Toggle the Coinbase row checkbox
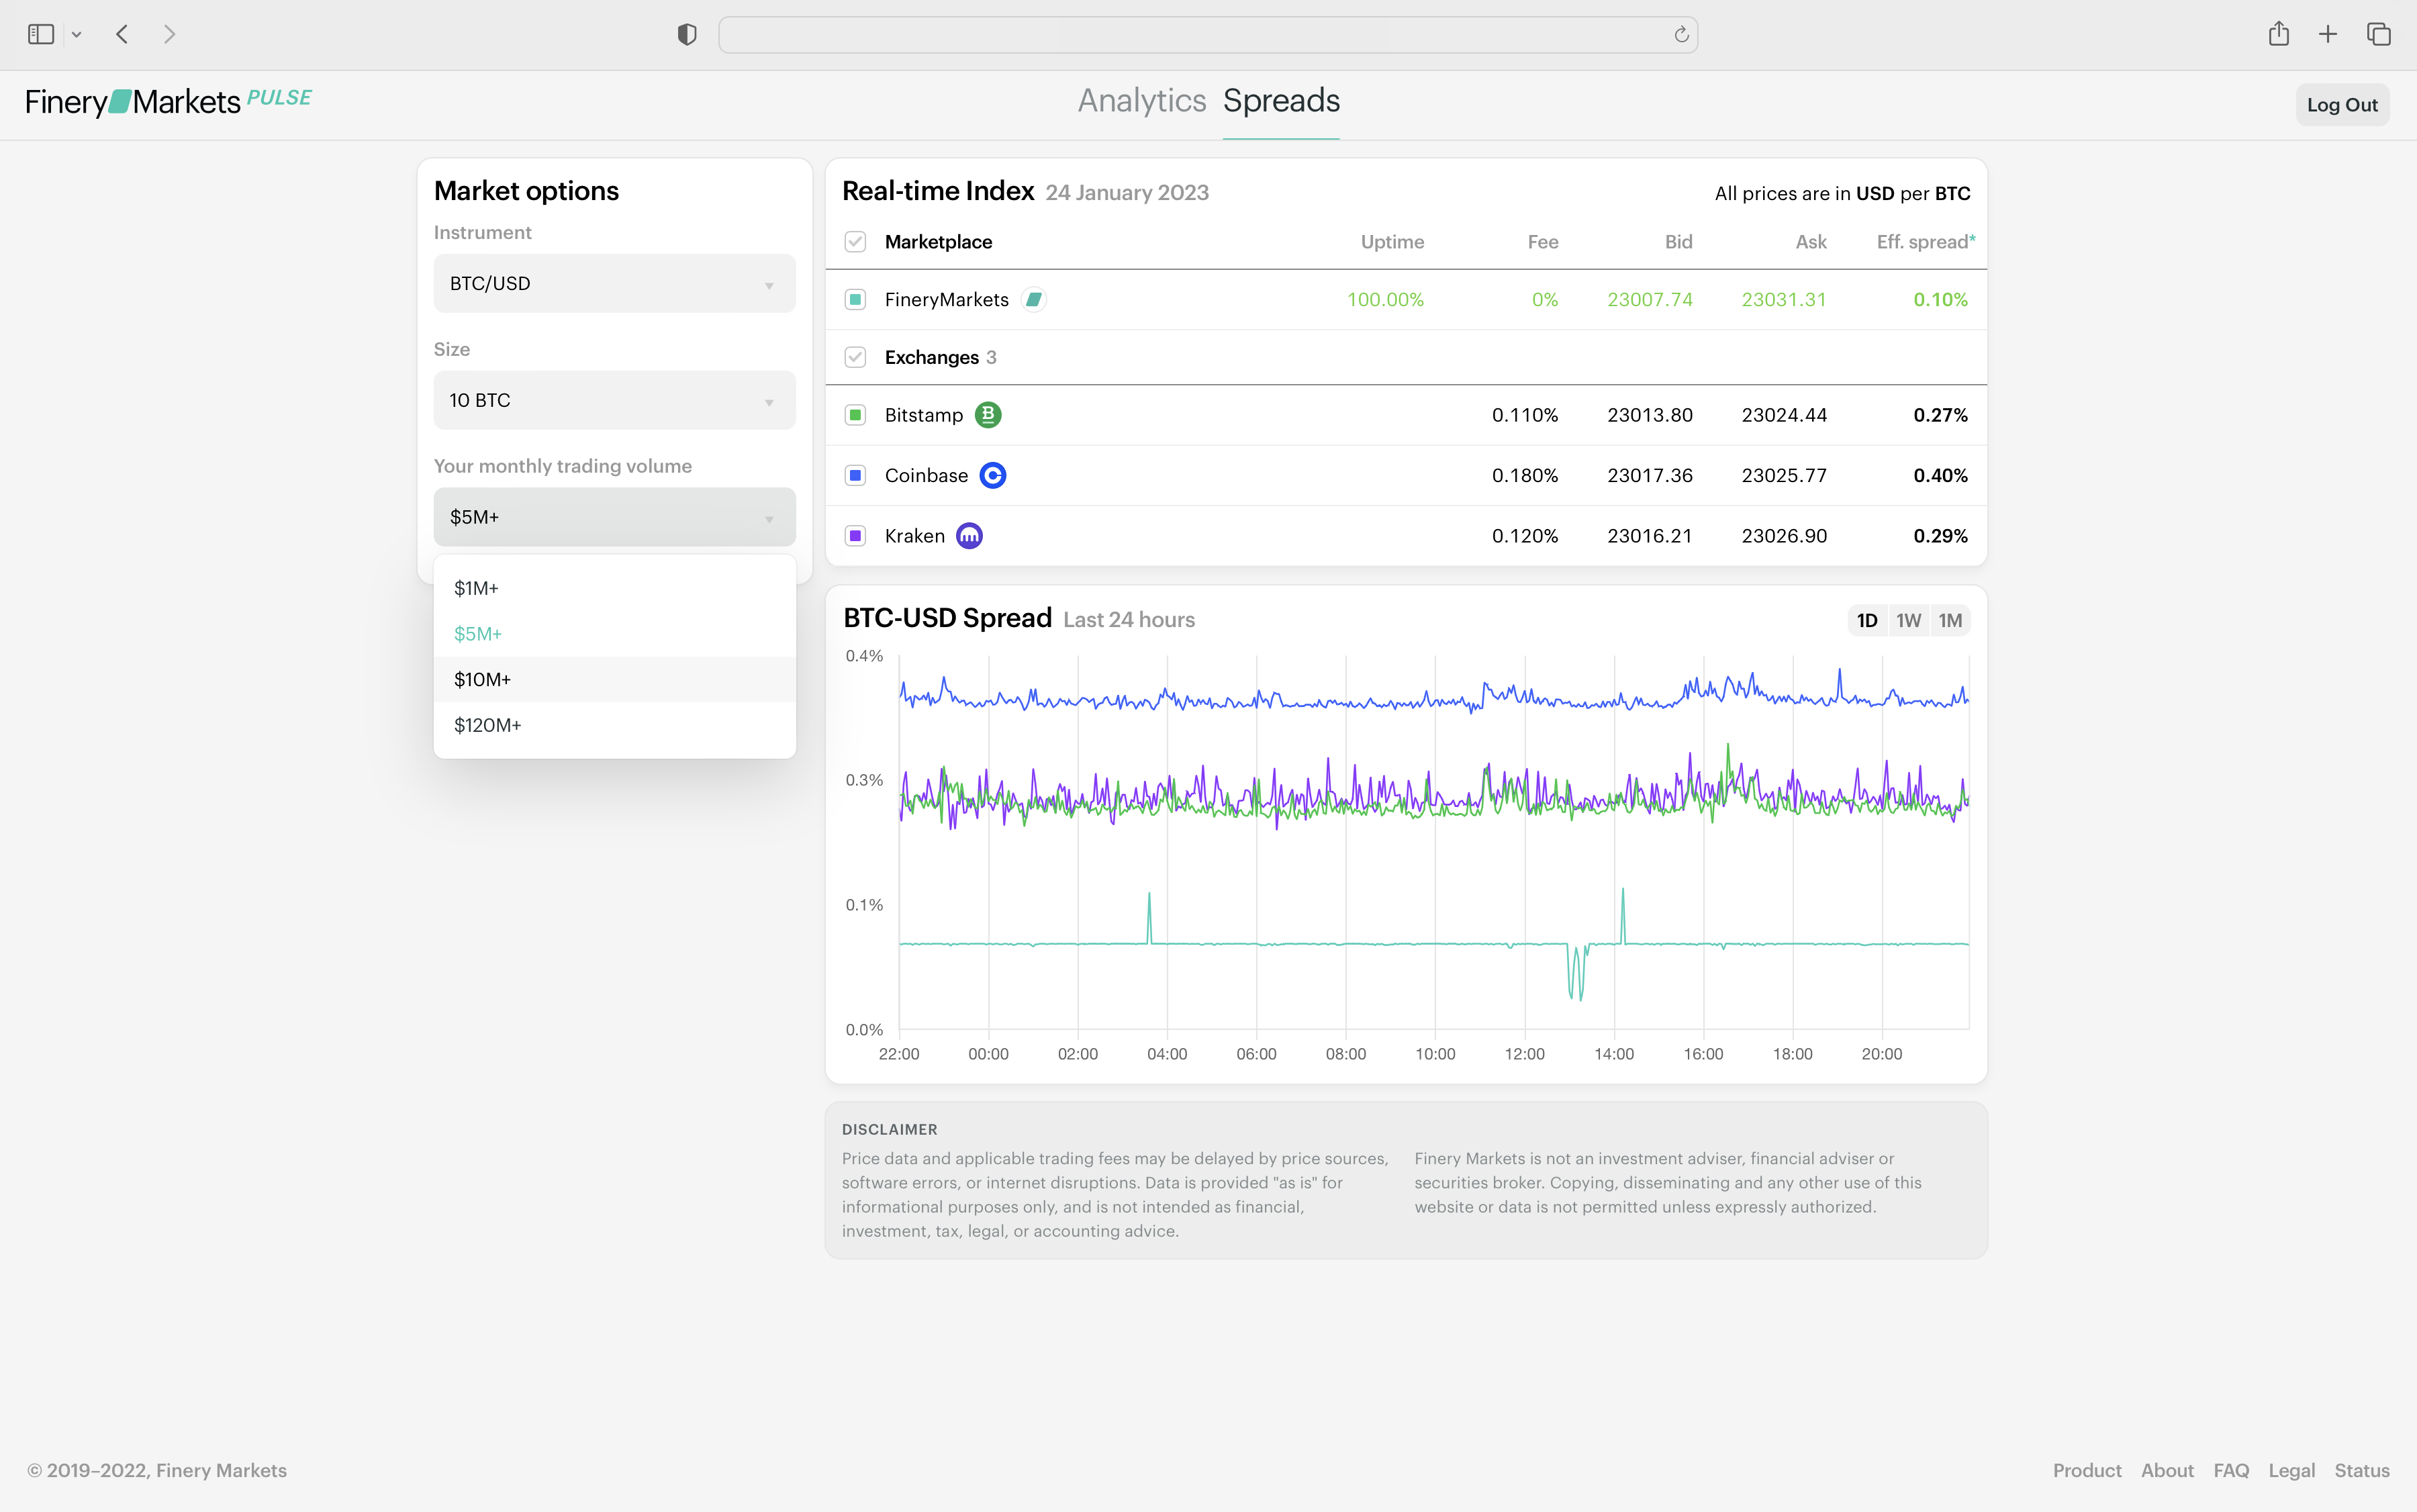This screenshot has width=2417, height=1512. coord(855,475)
